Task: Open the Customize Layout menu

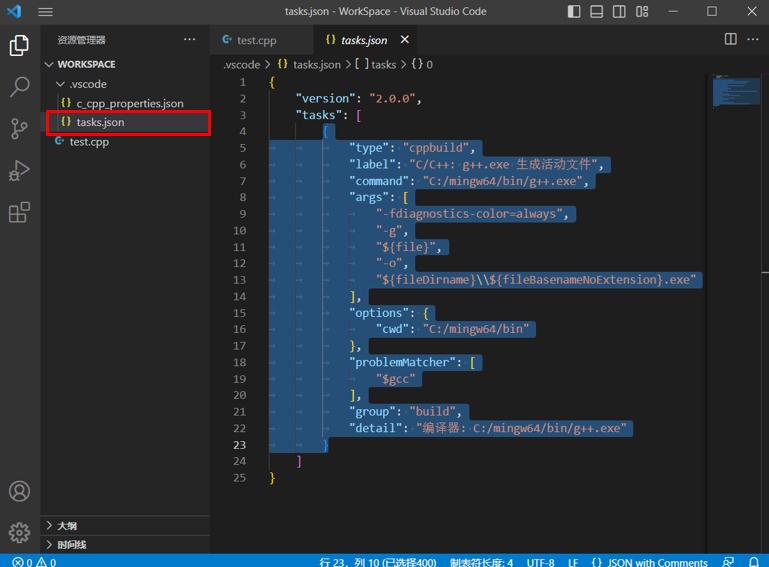Action: [642, 11]
